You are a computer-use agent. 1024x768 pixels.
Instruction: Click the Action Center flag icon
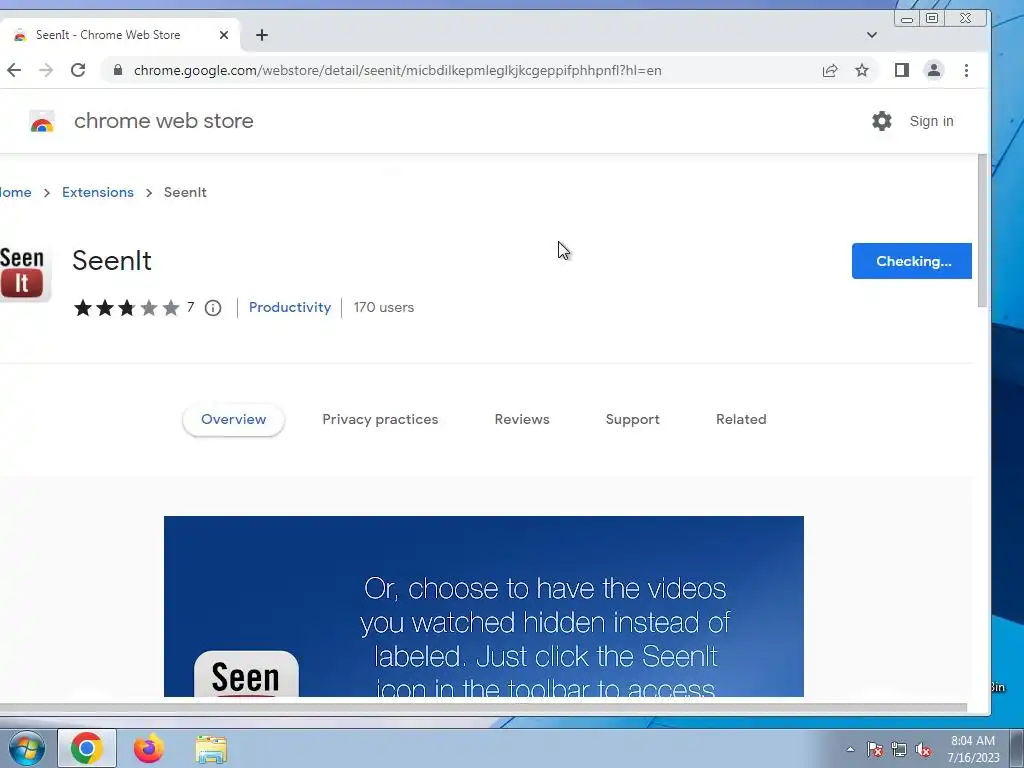[x=875, y=749]
